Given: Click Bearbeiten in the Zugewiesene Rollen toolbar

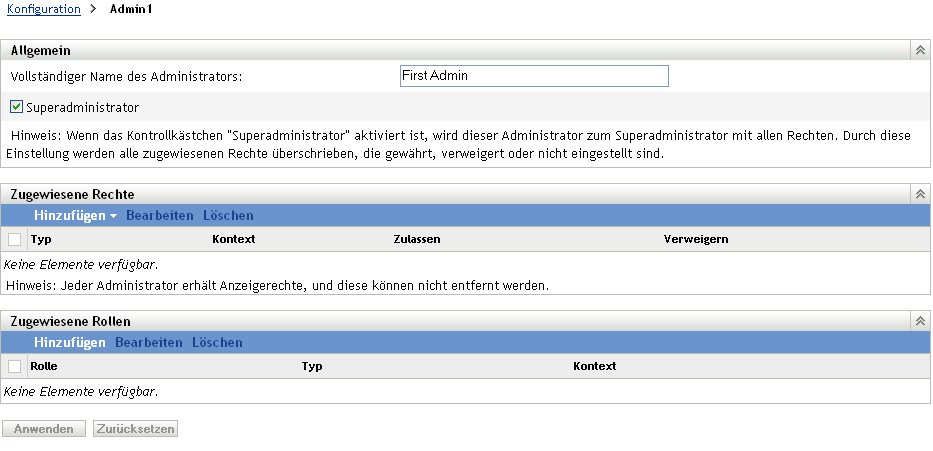Looking at the screenshot, I should 148,342.
